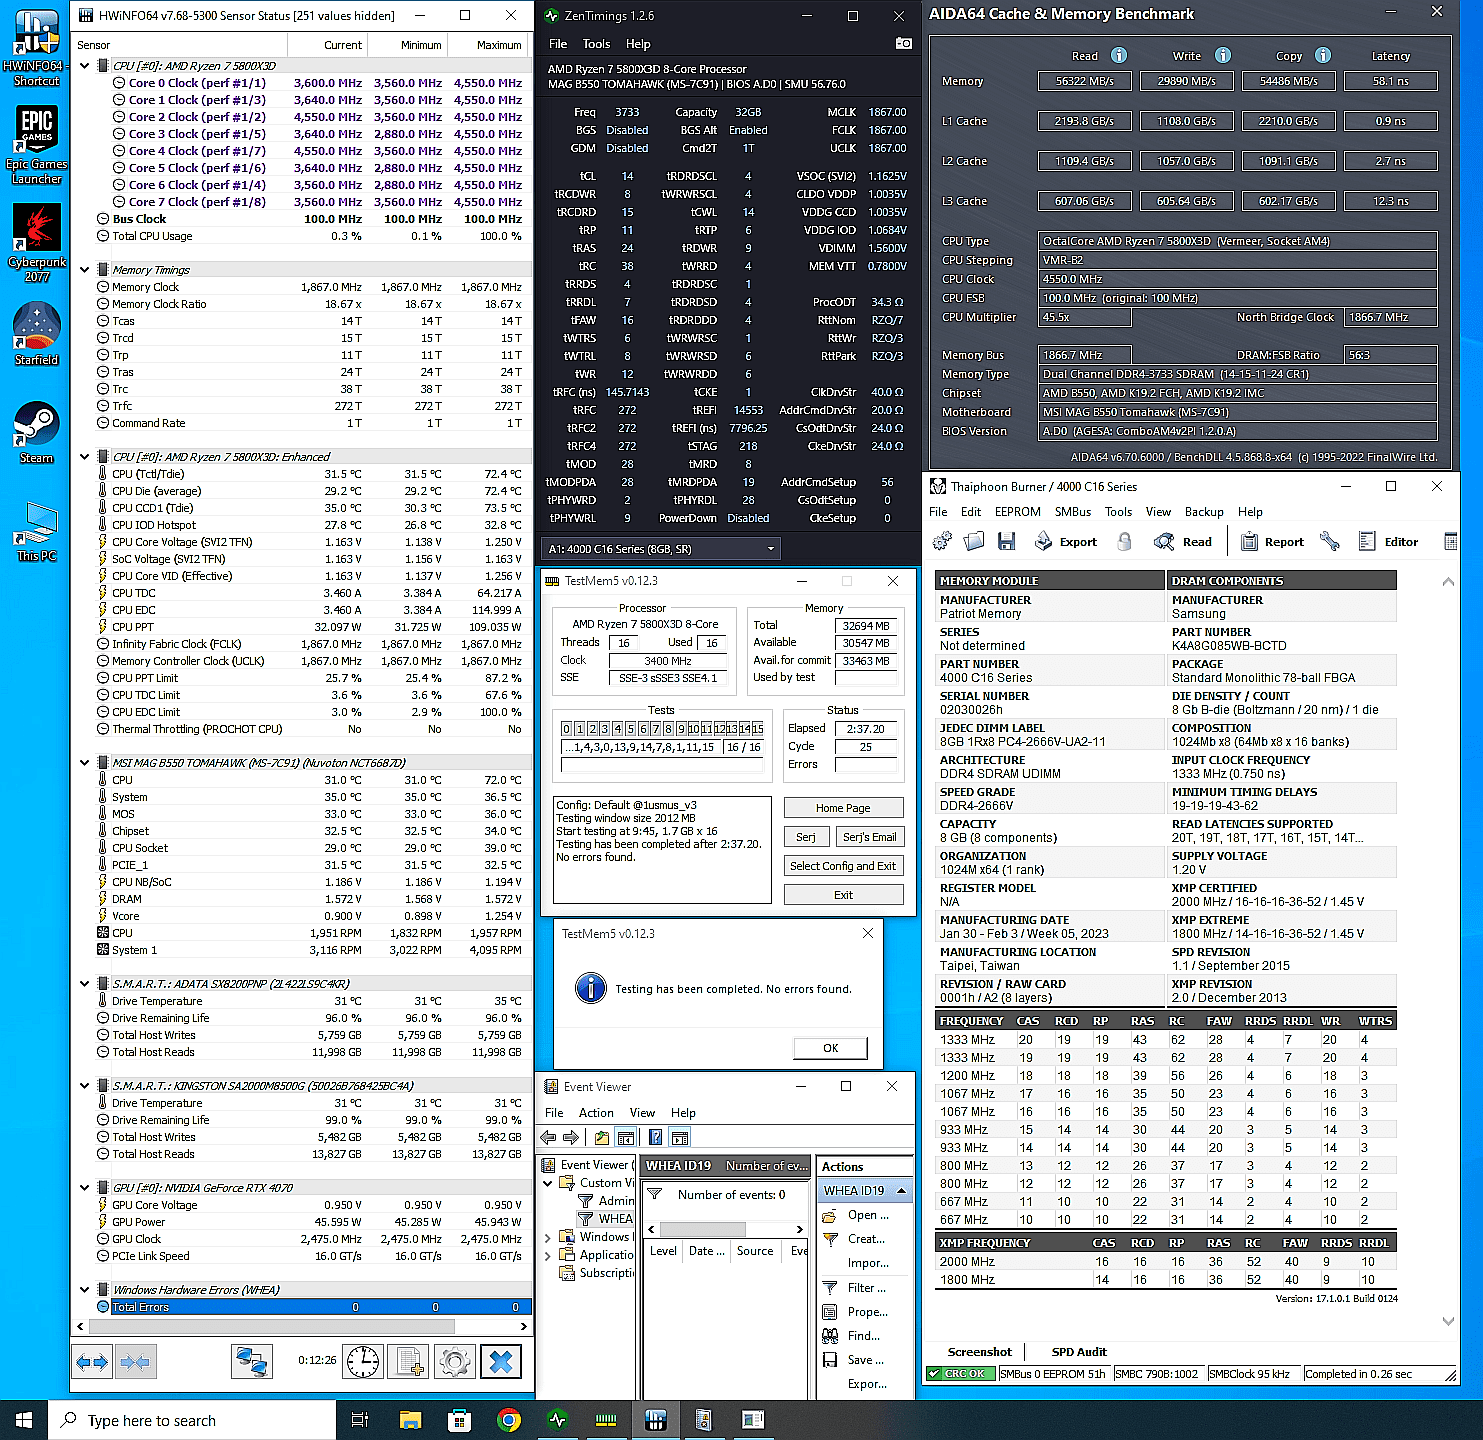The height and width of the screenshot is (1440, 1483).
Task: Click AIDA64 Write info icon
Action: (x=1223, y=55)
